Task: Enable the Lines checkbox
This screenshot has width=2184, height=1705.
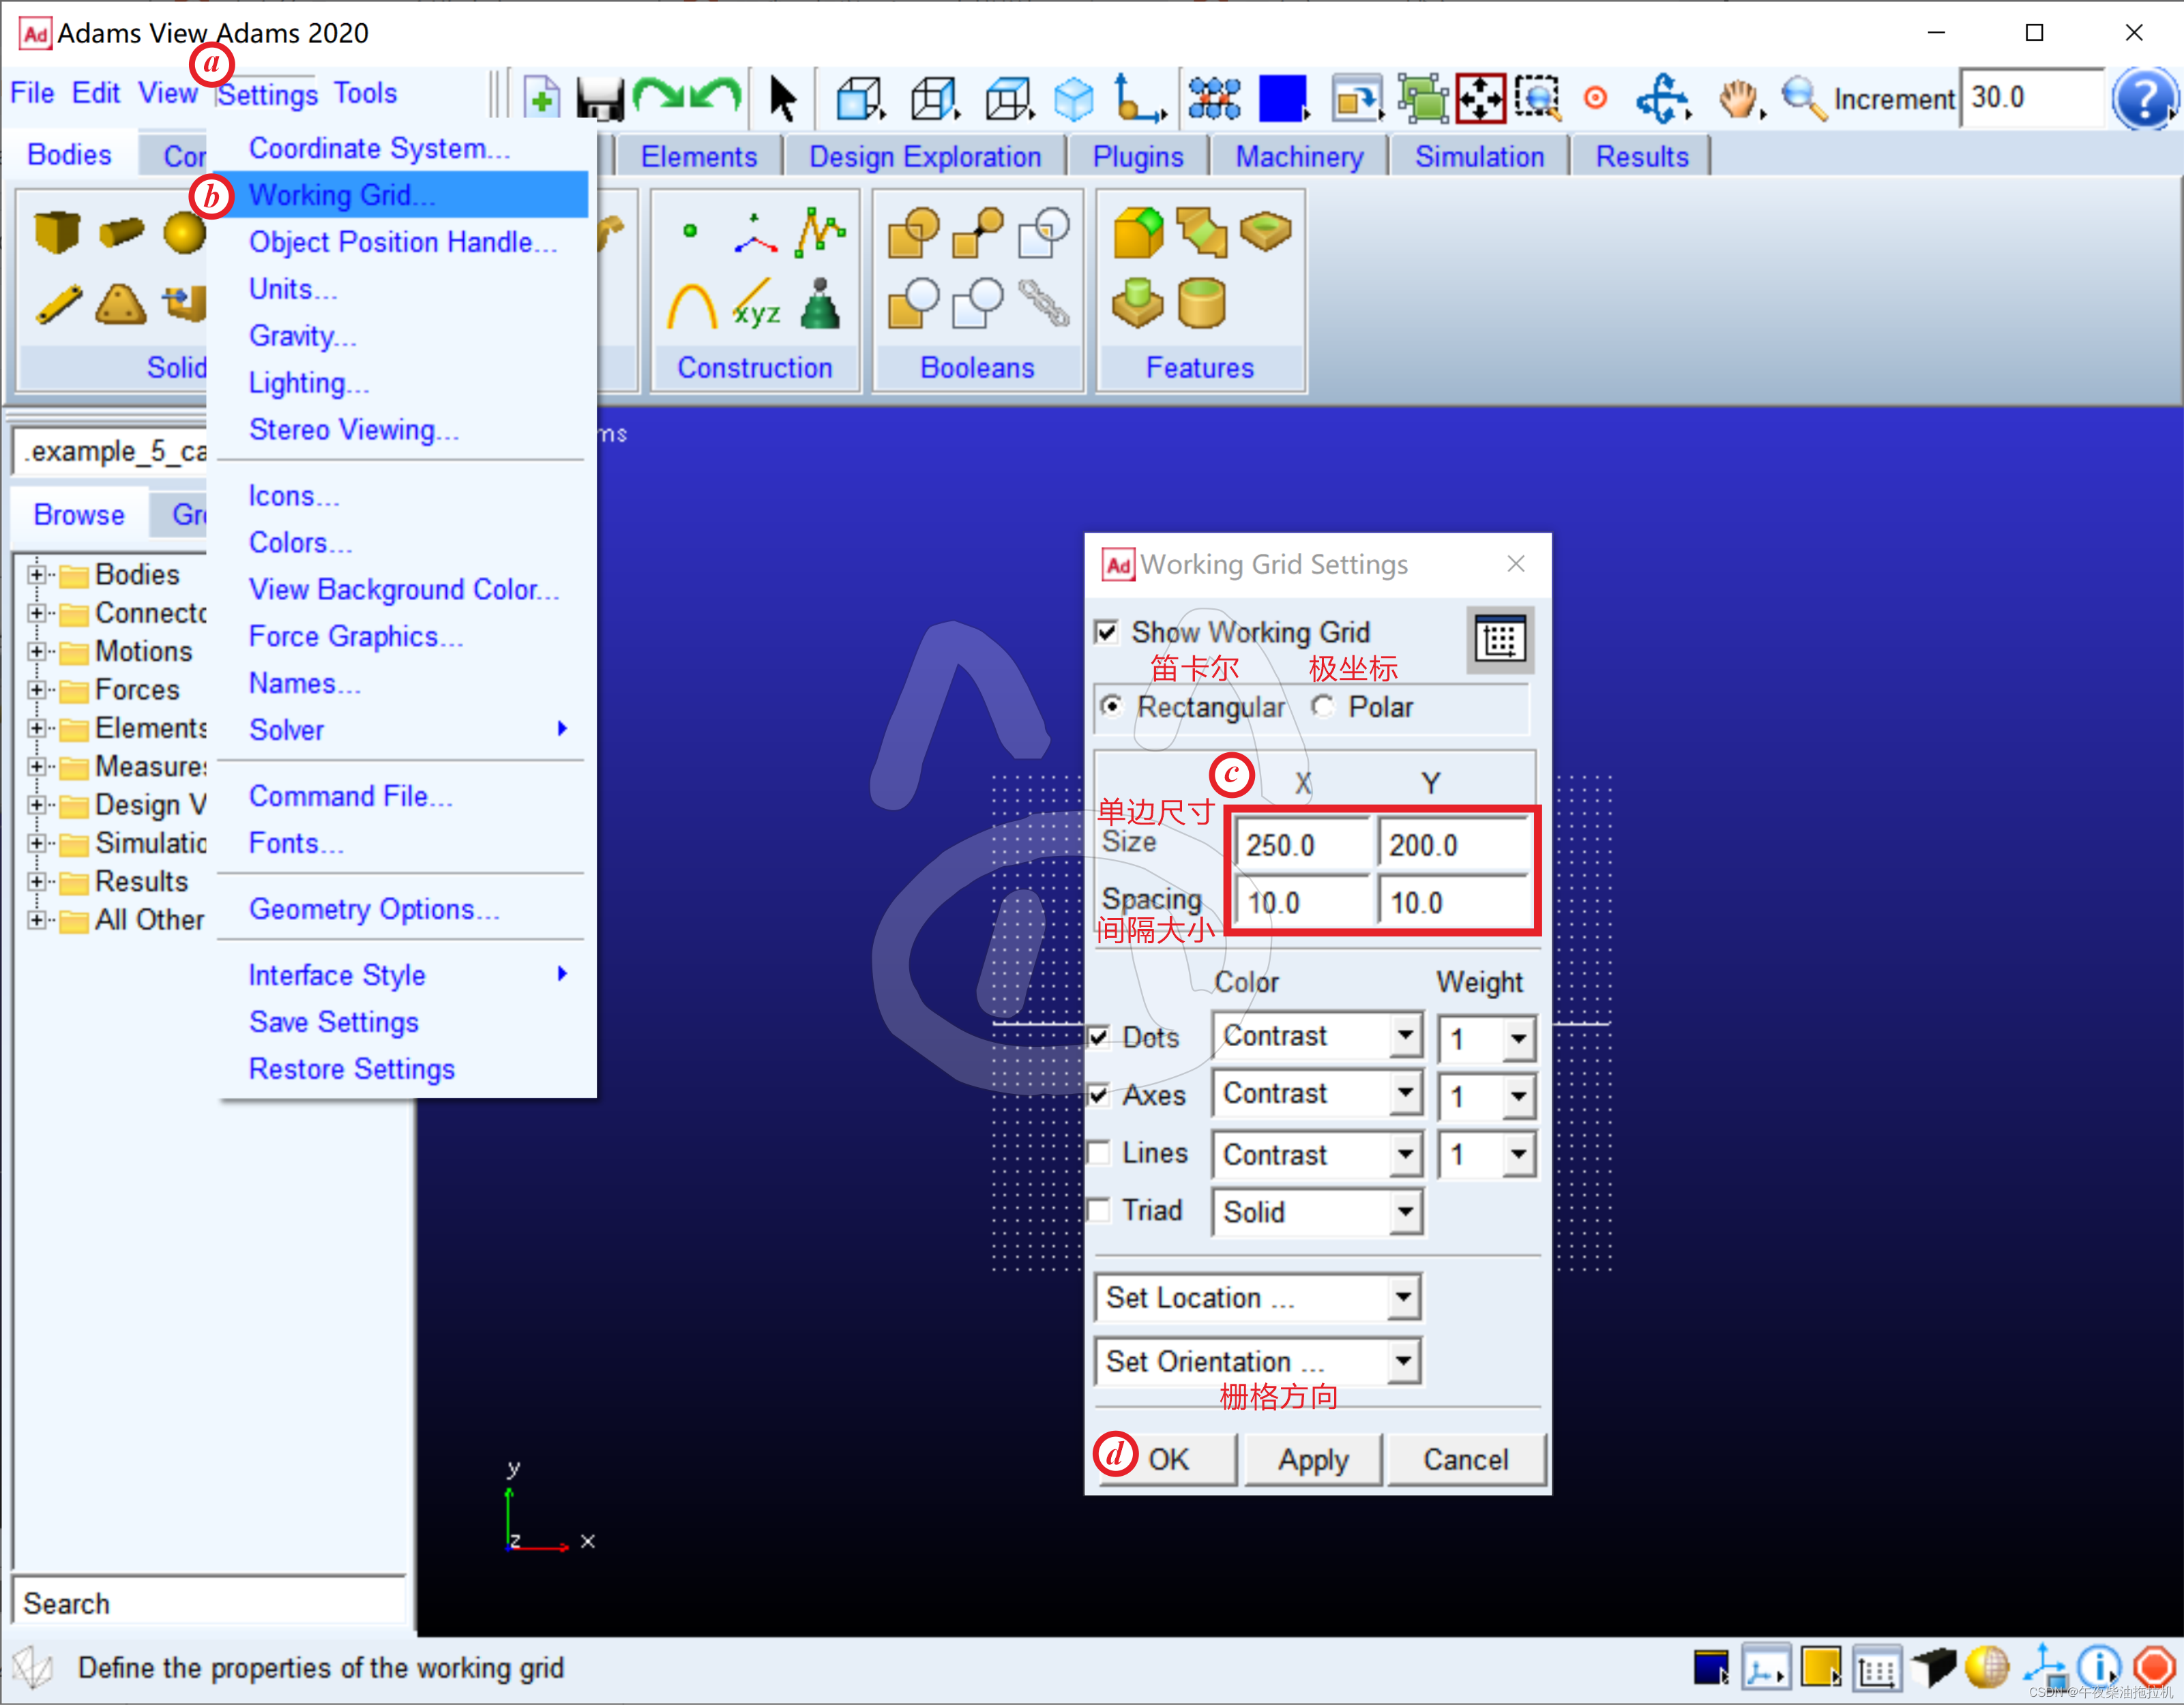Action: (x=1099, y=1153)
